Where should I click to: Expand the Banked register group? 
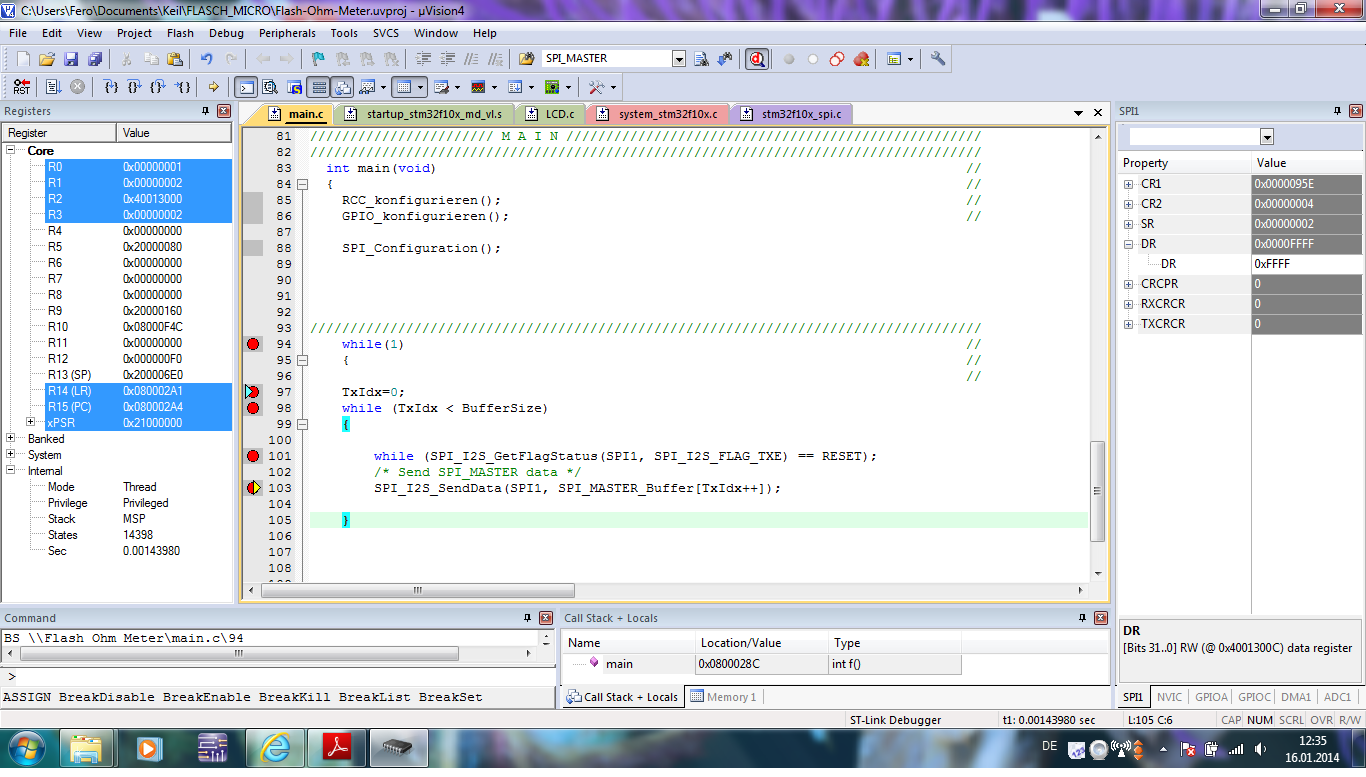click(11, 439)
